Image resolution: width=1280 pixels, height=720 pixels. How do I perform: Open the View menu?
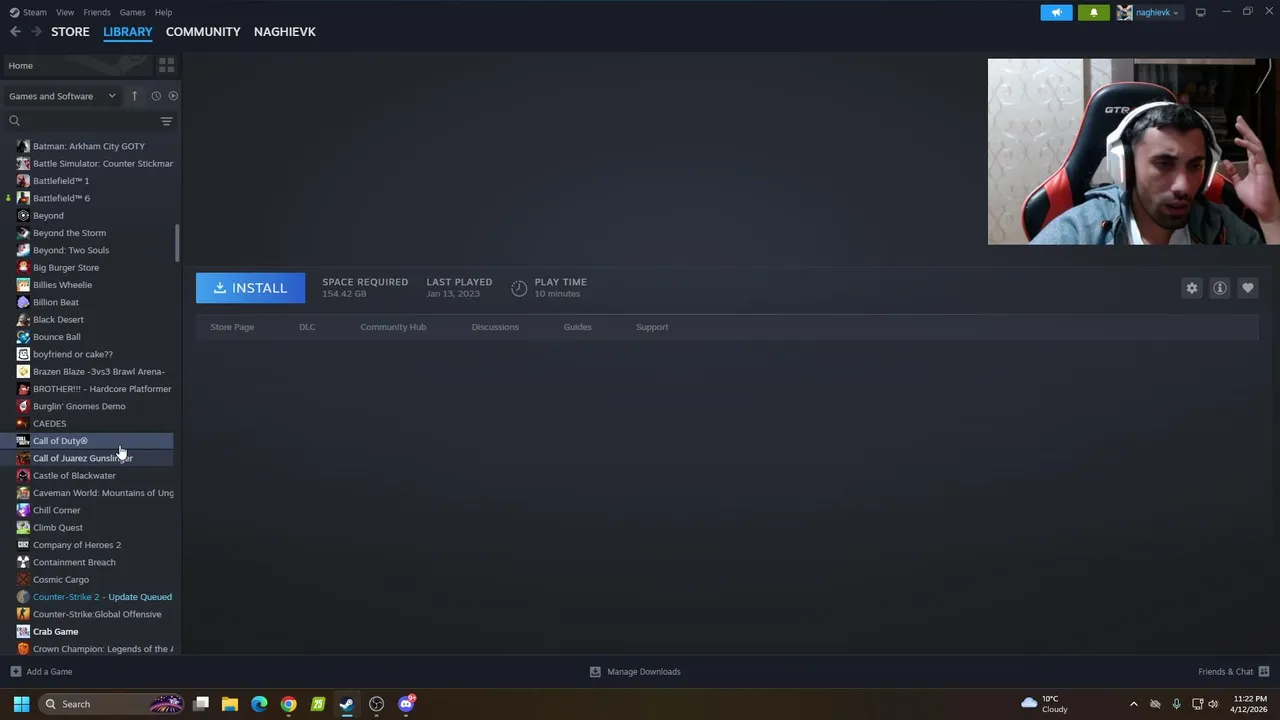[x=65, y=12]
